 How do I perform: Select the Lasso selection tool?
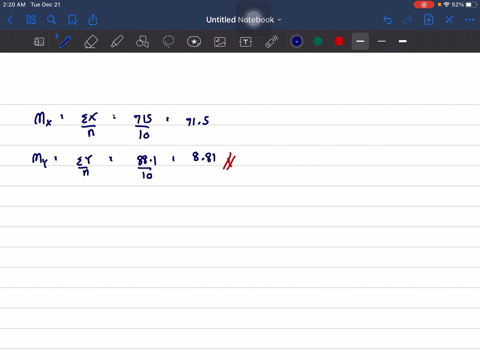168,42
